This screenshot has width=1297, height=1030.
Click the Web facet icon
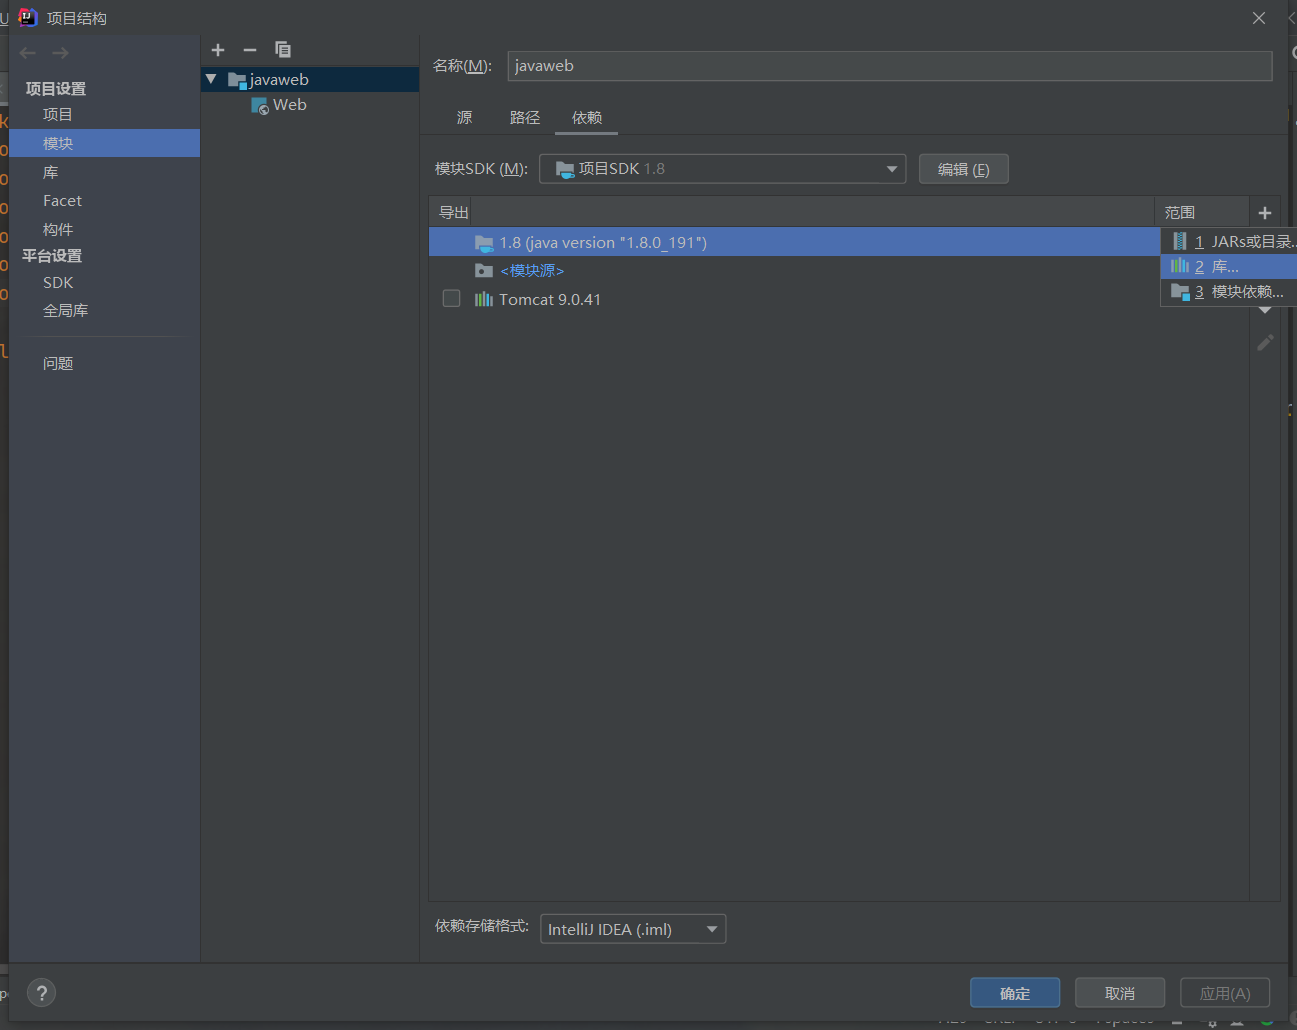tap(260, 106)
